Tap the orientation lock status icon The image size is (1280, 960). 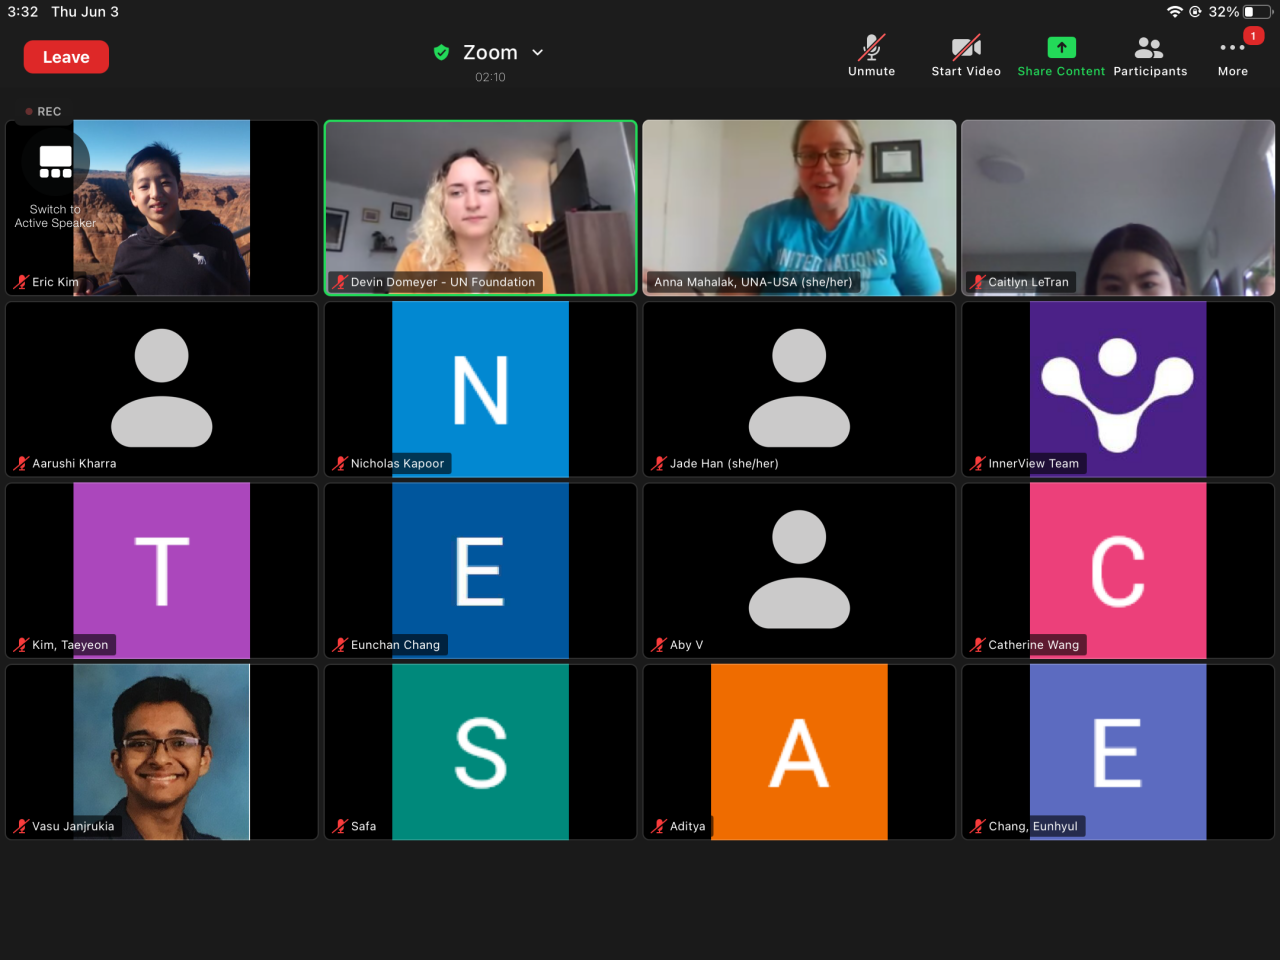pyautogui.click(x=1195, y=12)
